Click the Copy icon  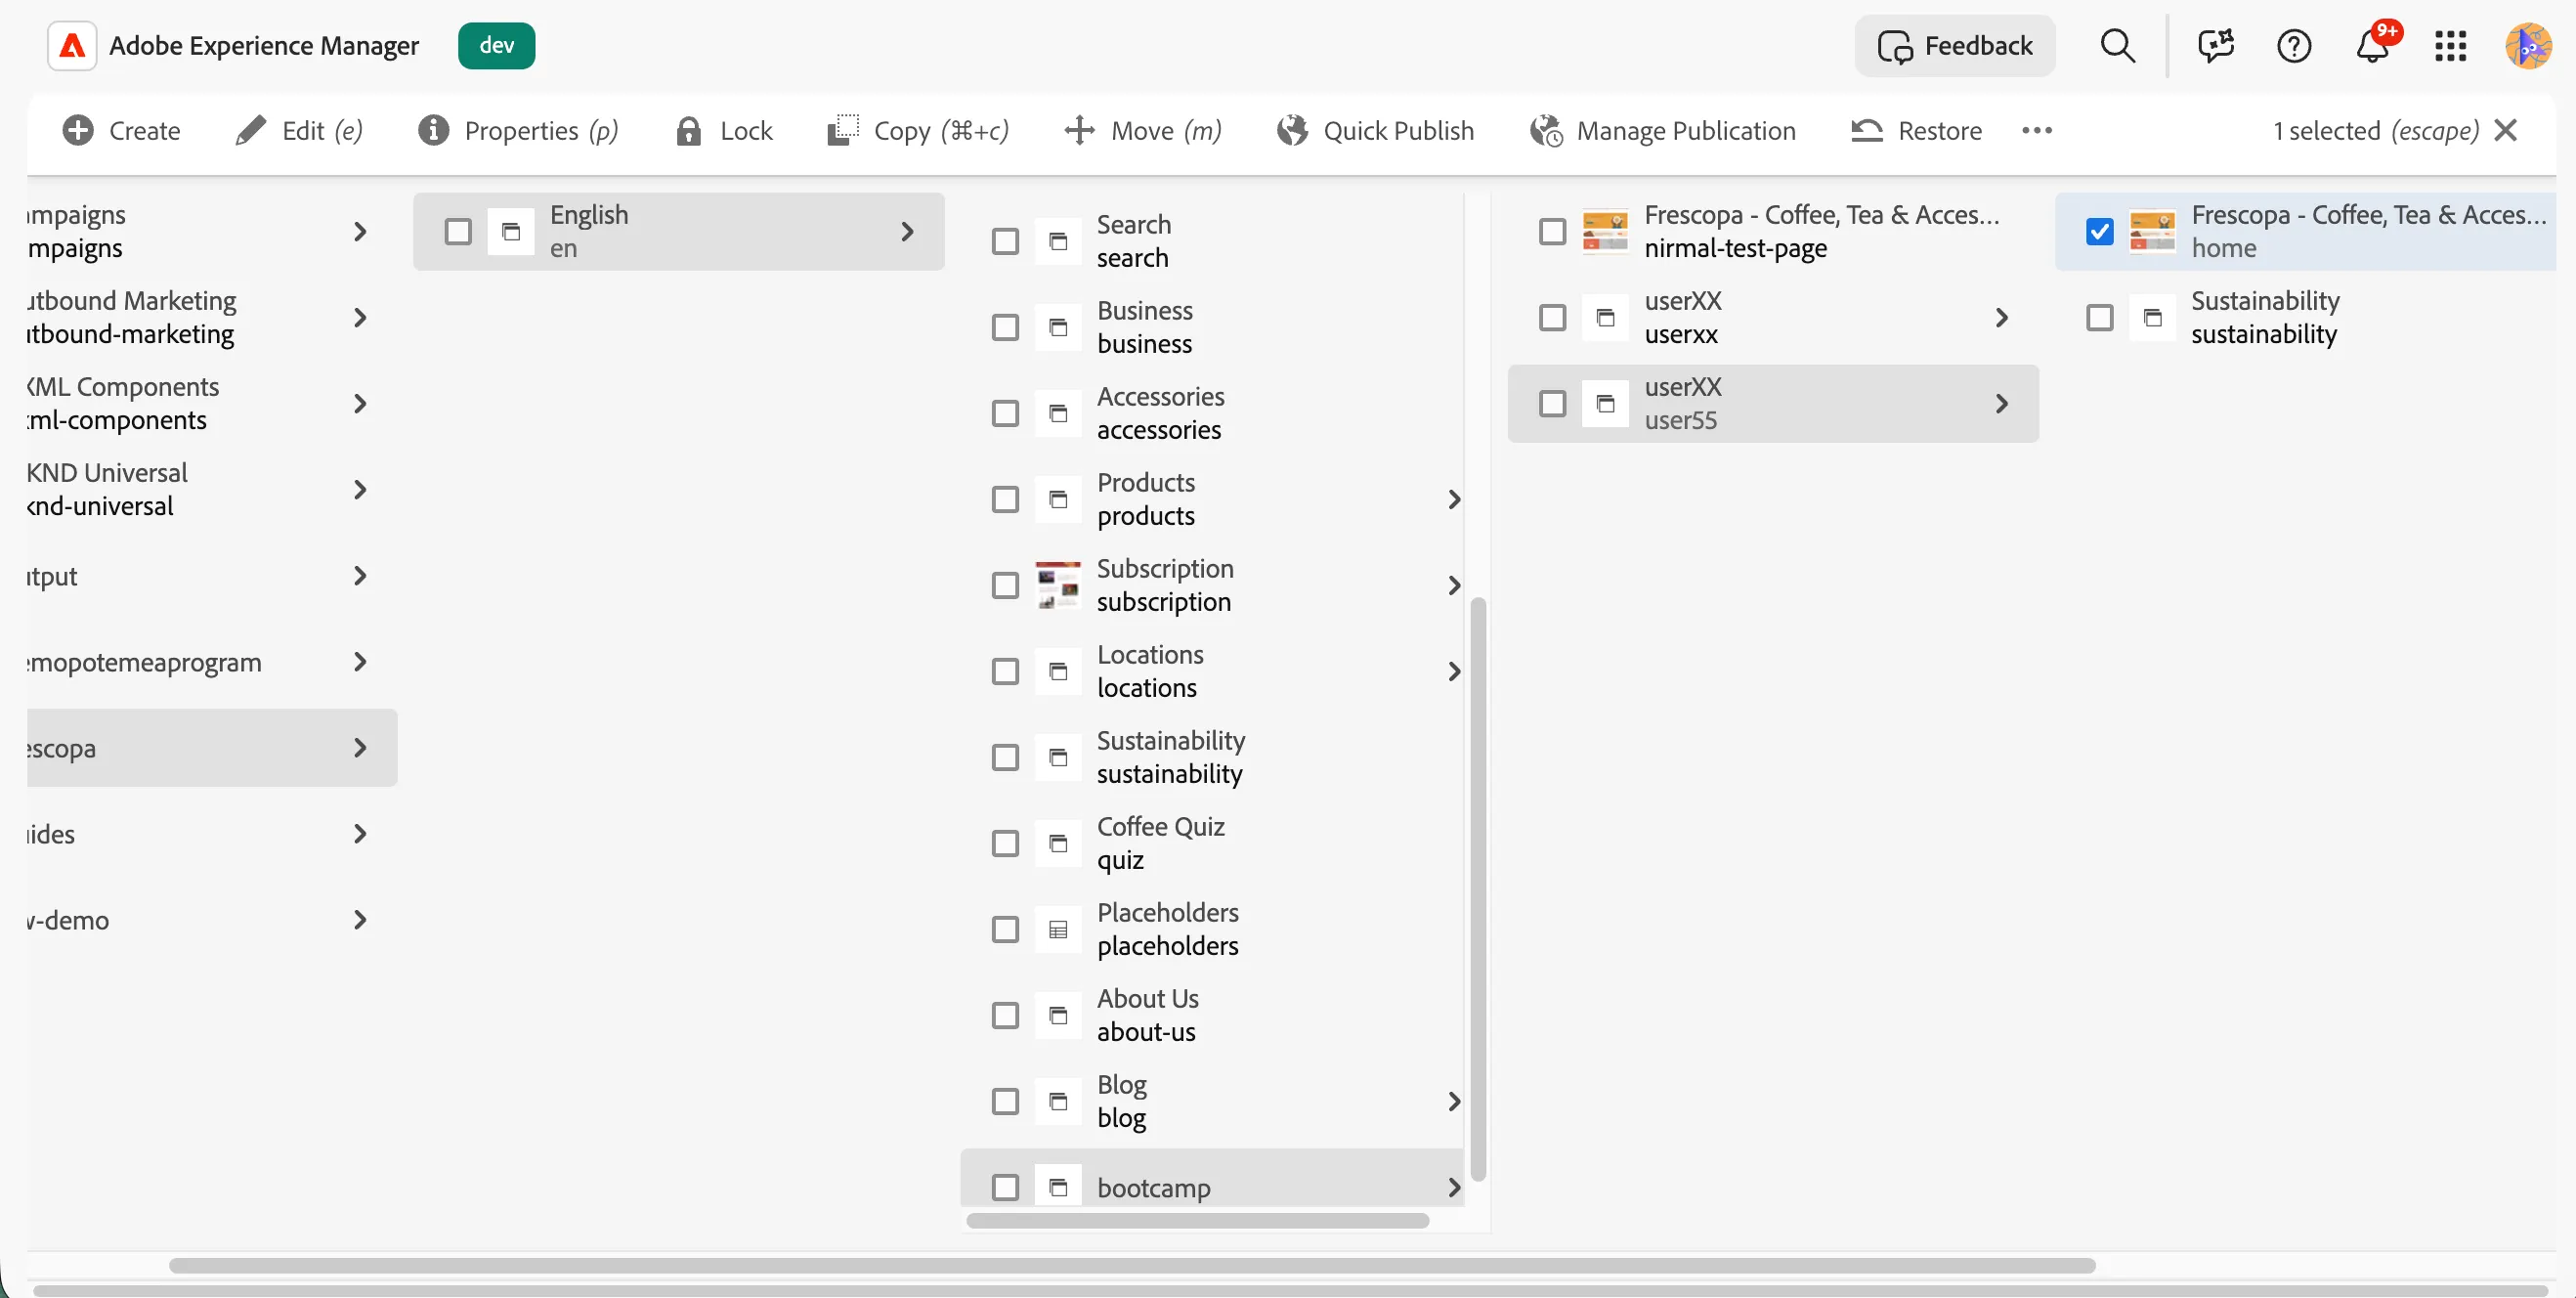pos(843,131)
